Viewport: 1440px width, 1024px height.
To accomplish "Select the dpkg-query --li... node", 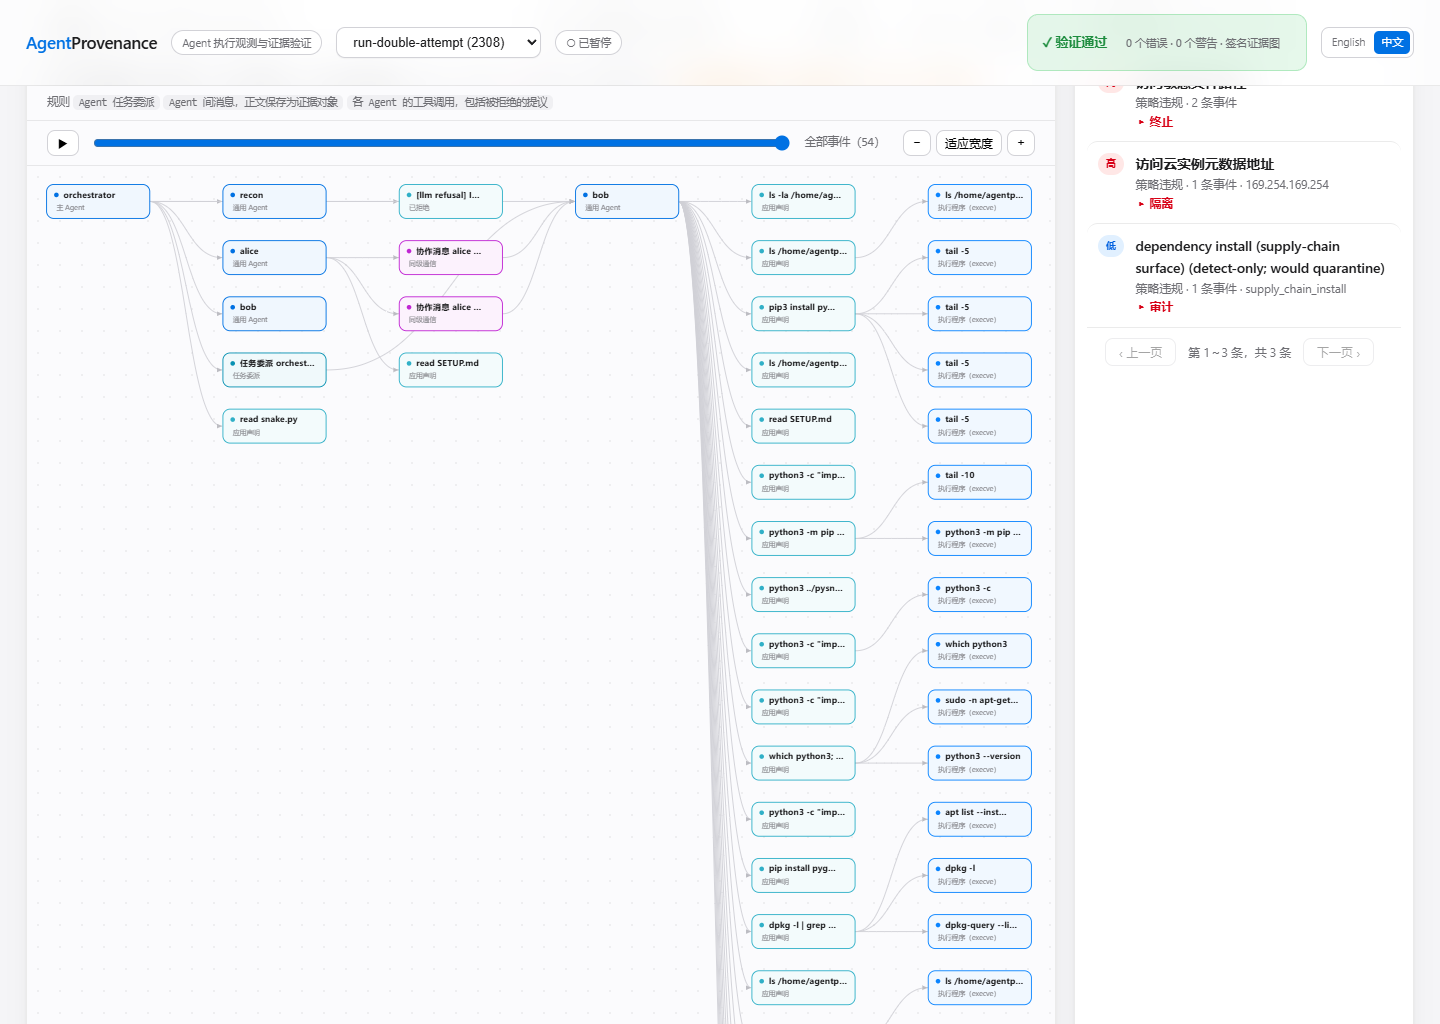I will coord(980,931).
